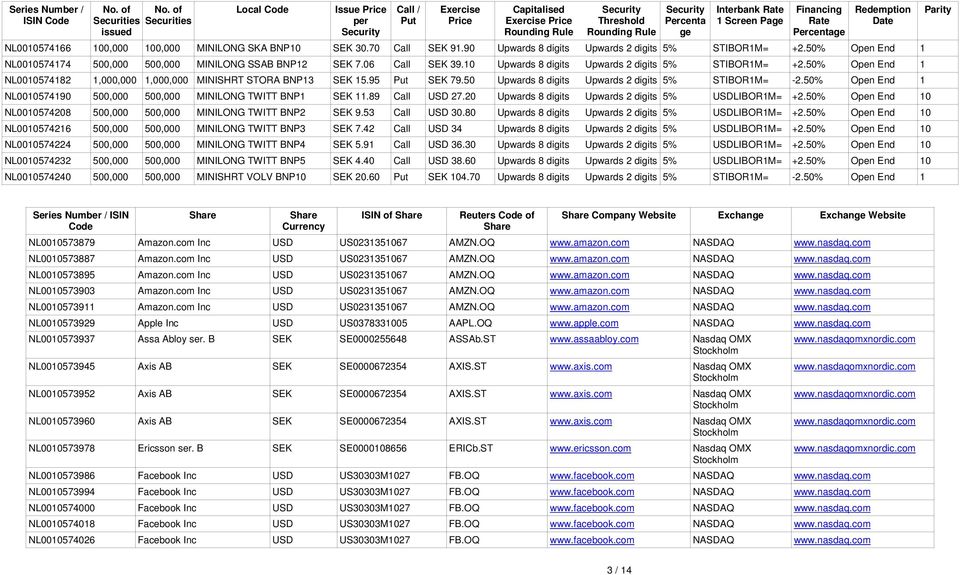The image size is (960, 575).
Task: Select issue price SEK 15.95
Action: tap(356, 80)
